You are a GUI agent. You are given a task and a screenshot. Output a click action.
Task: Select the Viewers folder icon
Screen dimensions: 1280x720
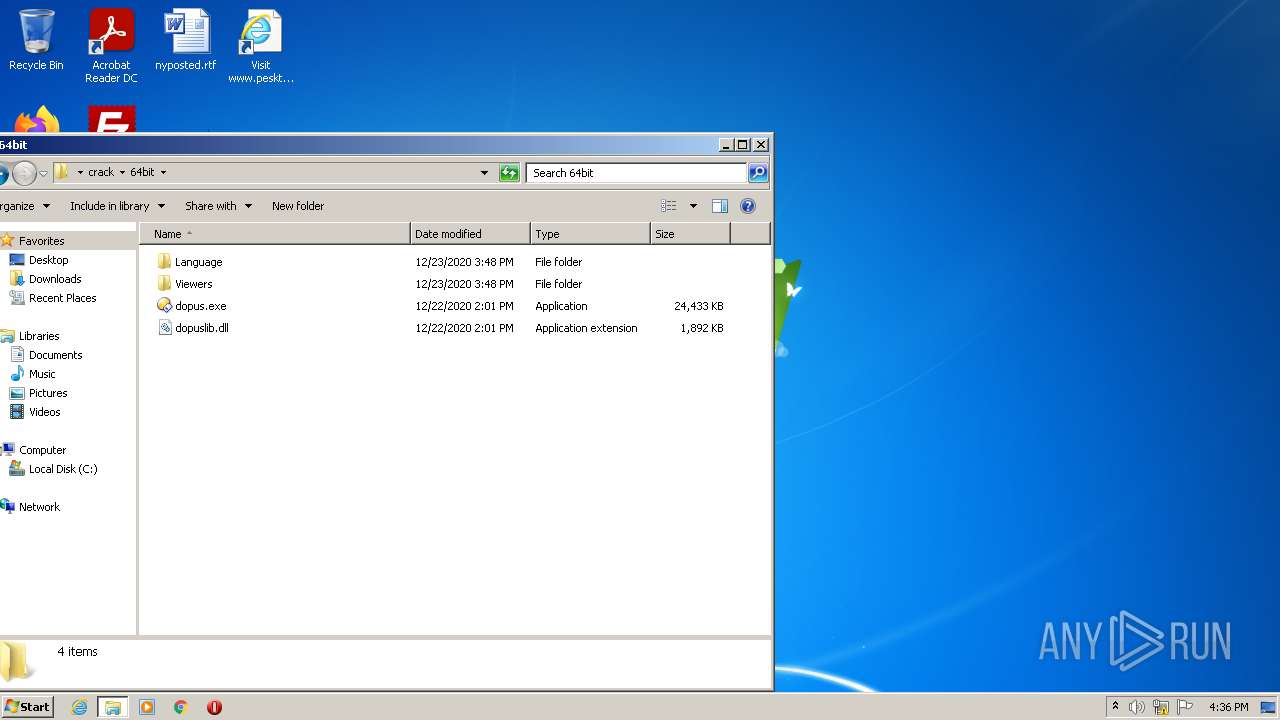[165, 284]
